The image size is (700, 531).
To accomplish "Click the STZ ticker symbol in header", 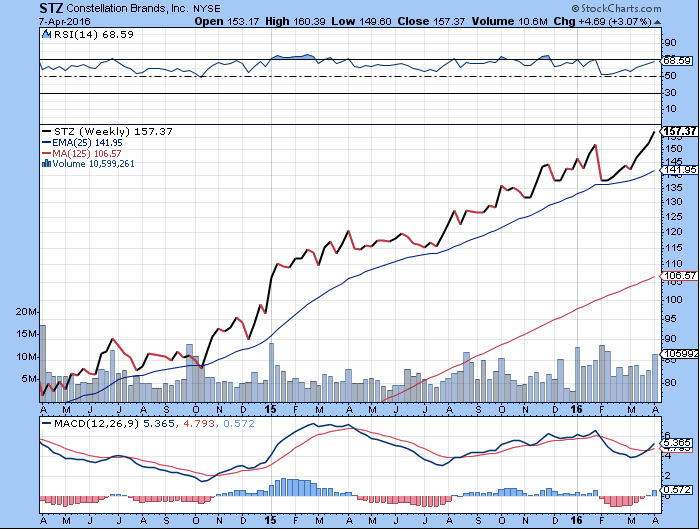I will point(51,8).
